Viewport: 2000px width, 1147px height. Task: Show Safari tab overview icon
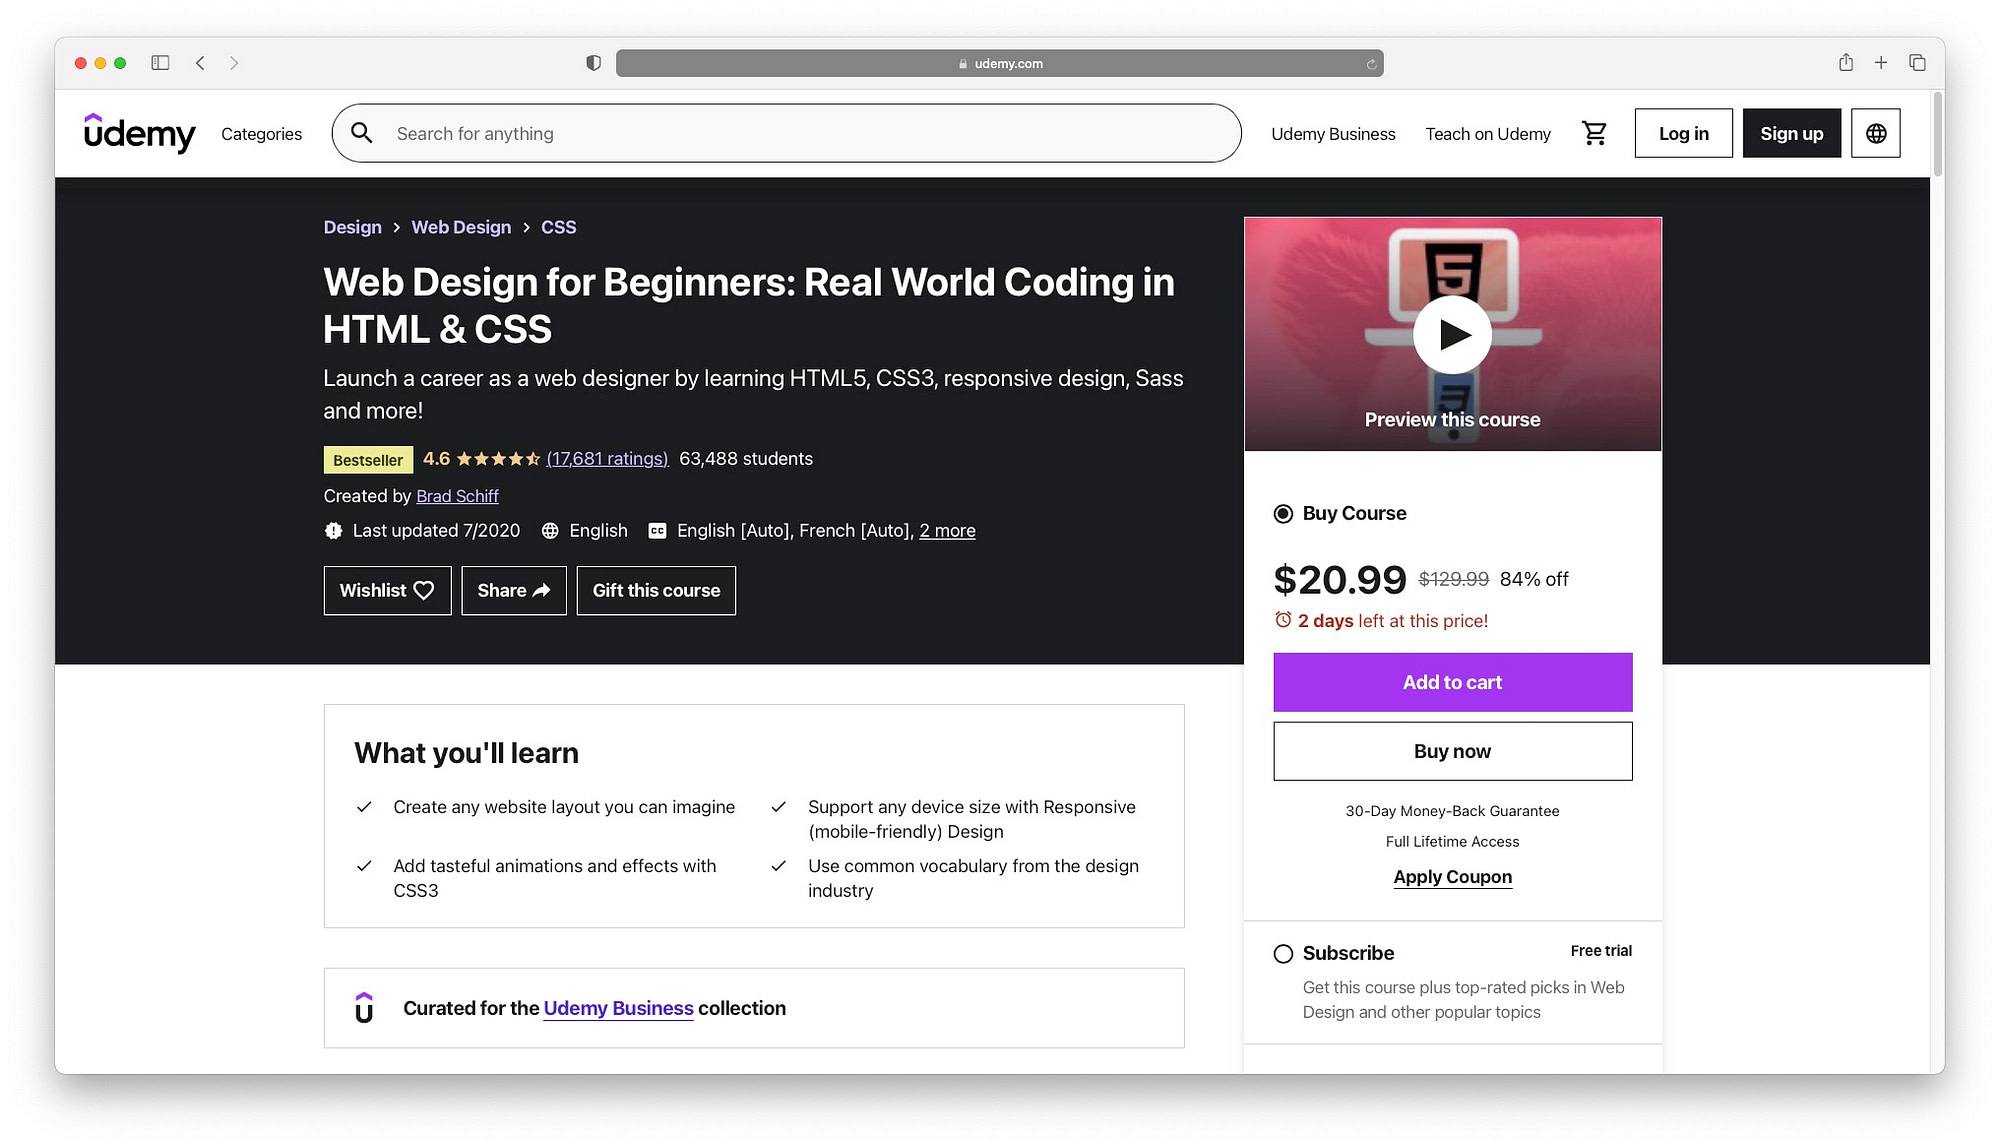pos(1916,63)
